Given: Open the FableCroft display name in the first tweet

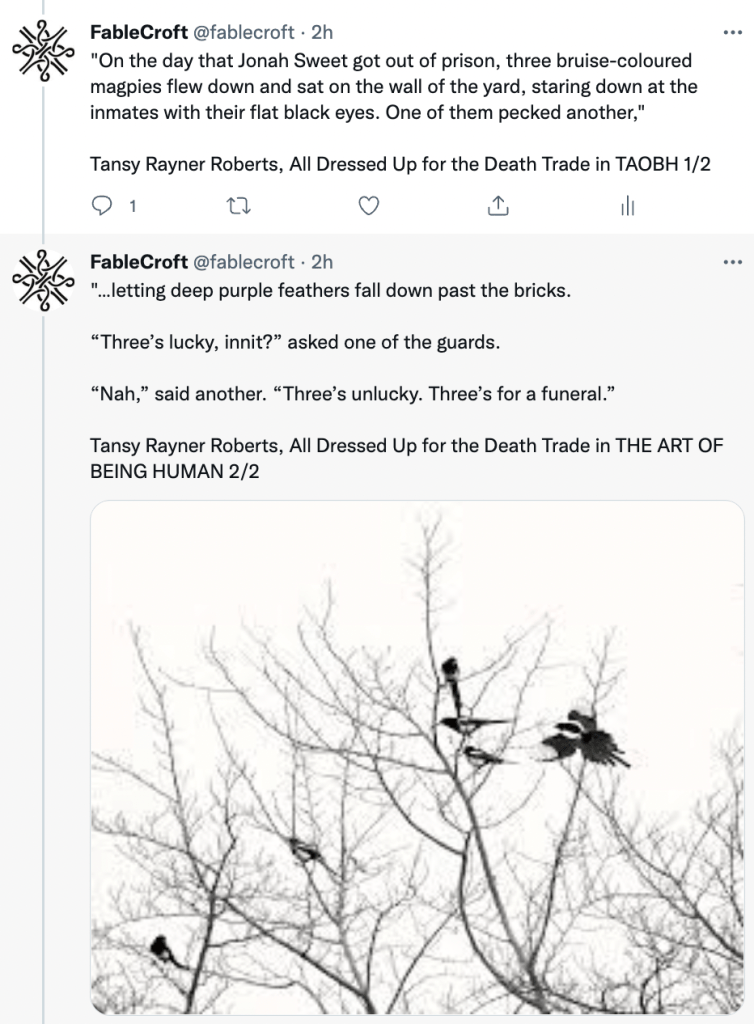Looking at the screenshot, I should click(138, 32).
